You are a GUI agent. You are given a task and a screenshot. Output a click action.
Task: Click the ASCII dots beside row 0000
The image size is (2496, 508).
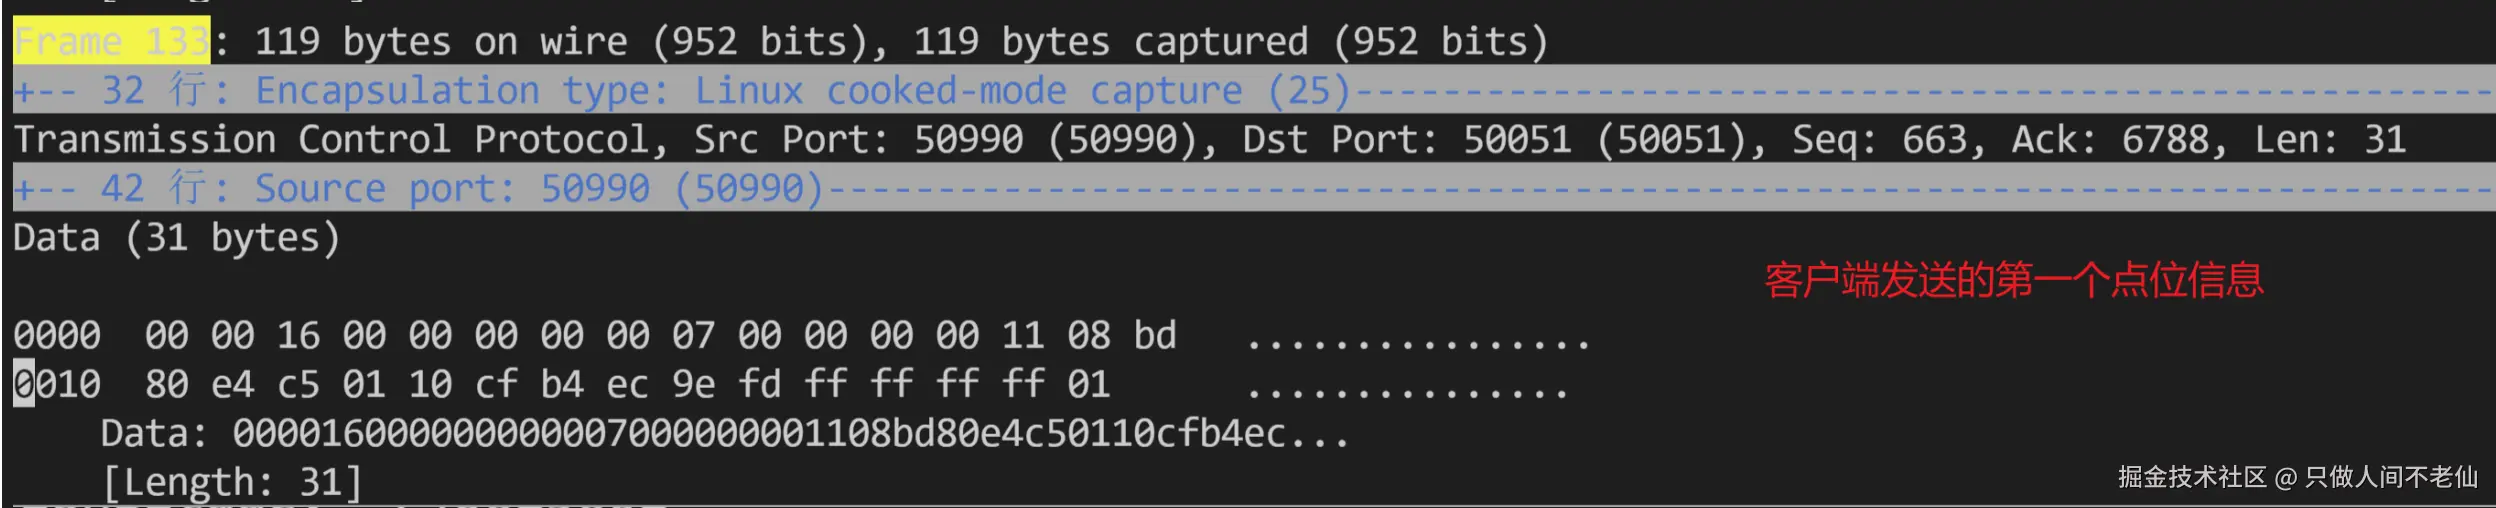click(x=1416, y=342)
